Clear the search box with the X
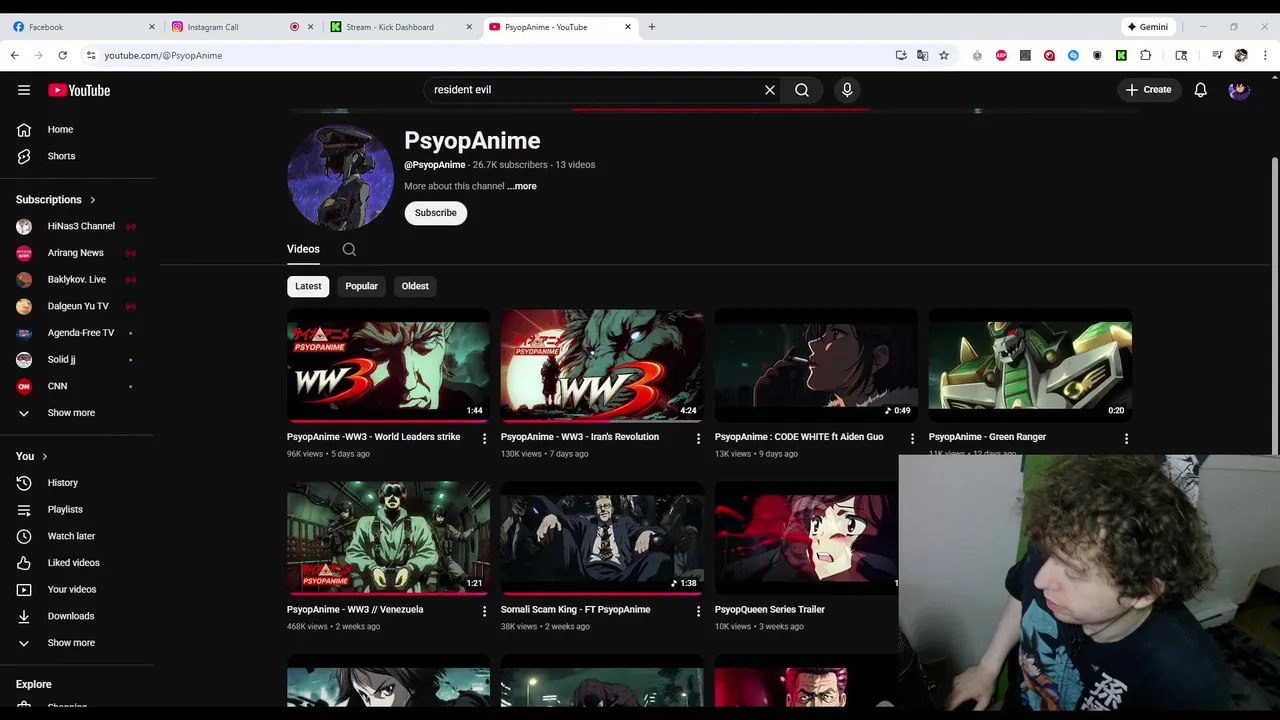The height and width of the screenshot is (720, 1280). coord(770,90)
